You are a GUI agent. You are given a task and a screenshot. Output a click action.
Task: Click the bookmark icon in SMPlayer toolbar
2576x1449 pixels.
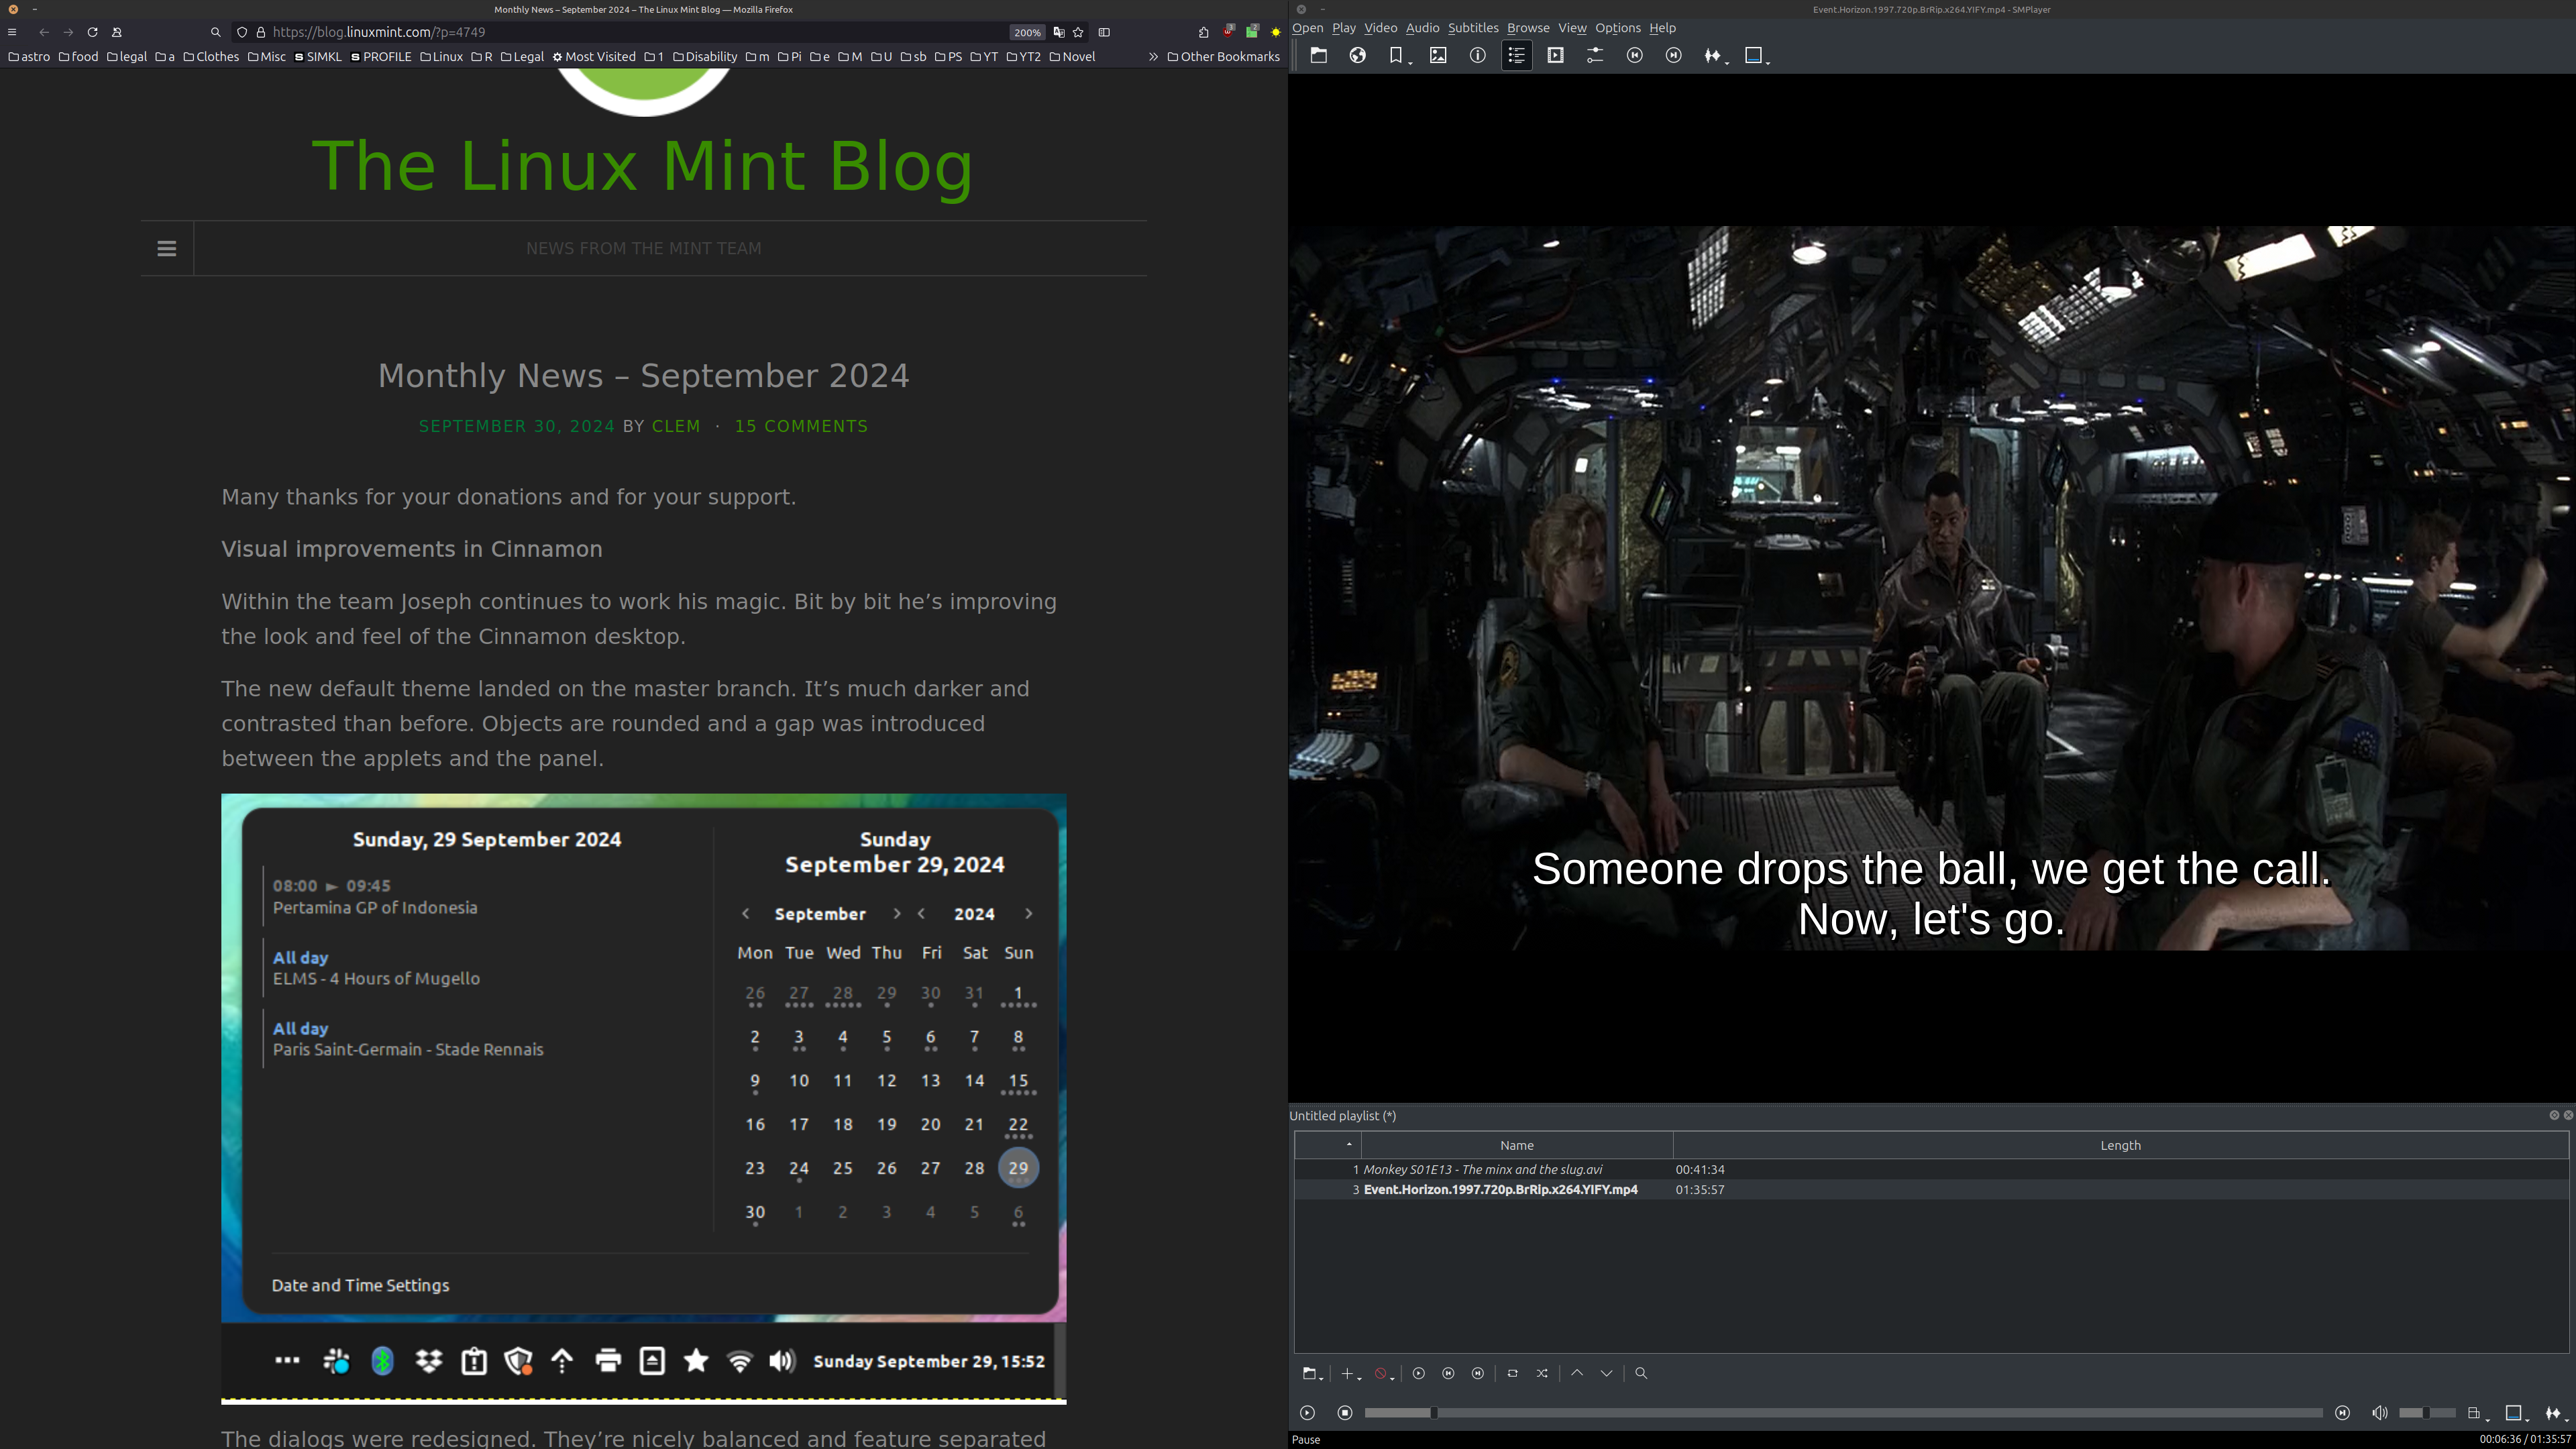[1396, 56]
